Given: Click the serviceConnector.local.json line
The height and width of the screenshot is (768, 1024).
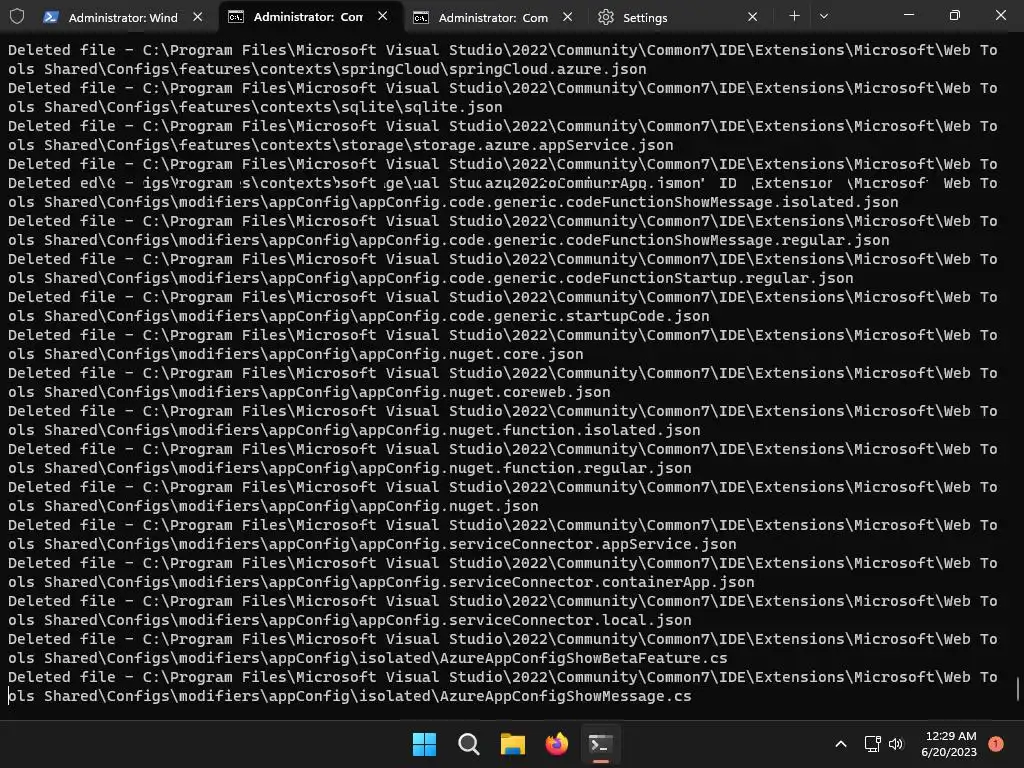Looking at the screenshot, I should [350, 620].
